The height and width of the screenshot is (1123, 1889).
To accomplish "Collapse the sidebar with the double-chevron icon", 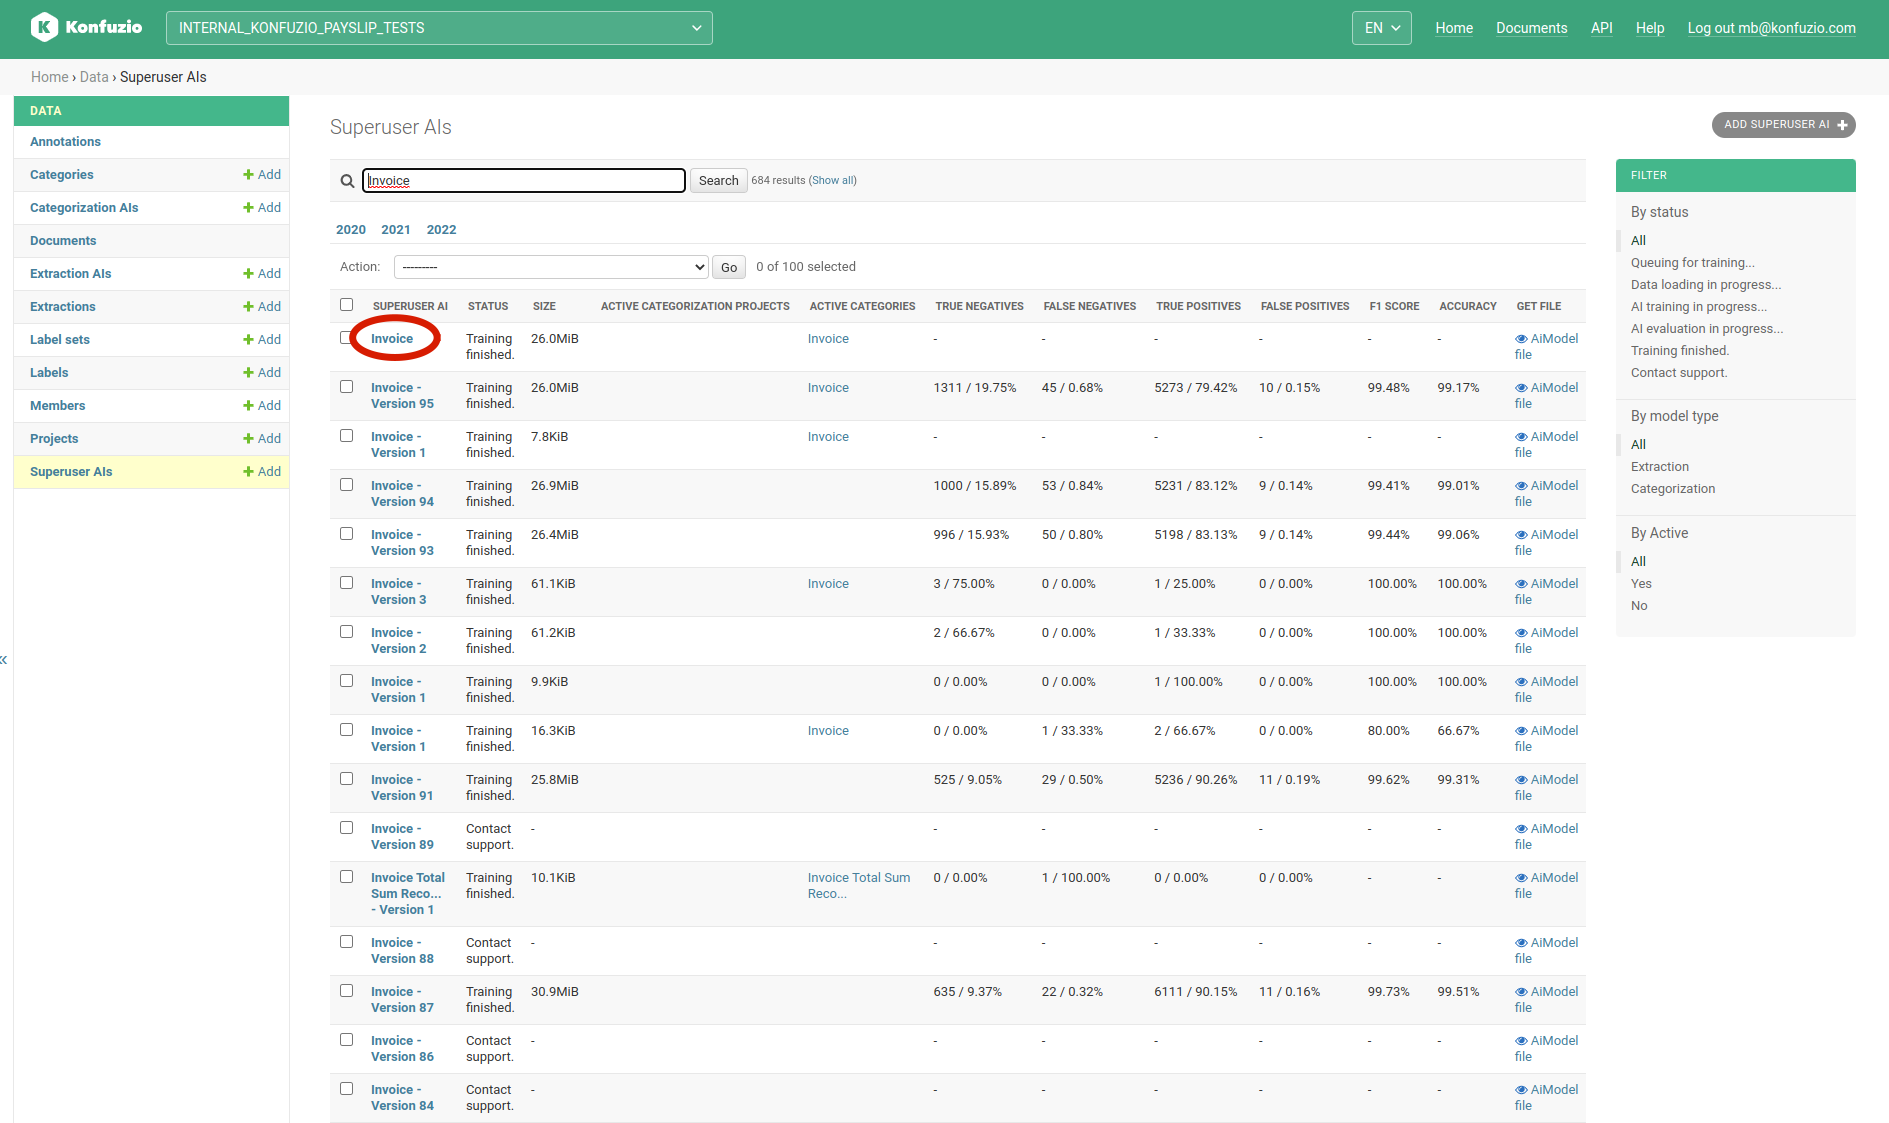I will coord(4,660).
